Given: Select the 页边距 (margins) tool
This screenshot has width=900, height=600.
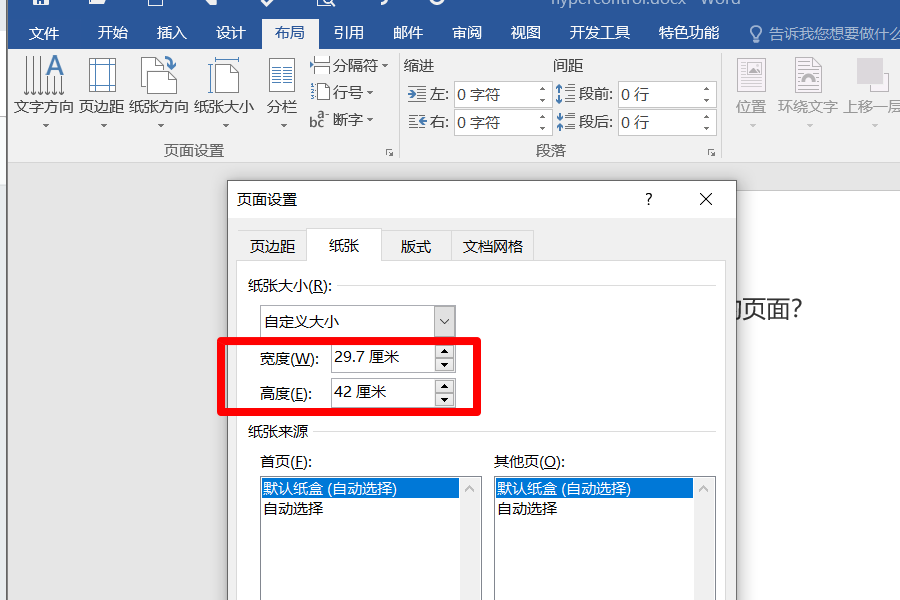Looking at the screenshot, I should coord(100,90).
